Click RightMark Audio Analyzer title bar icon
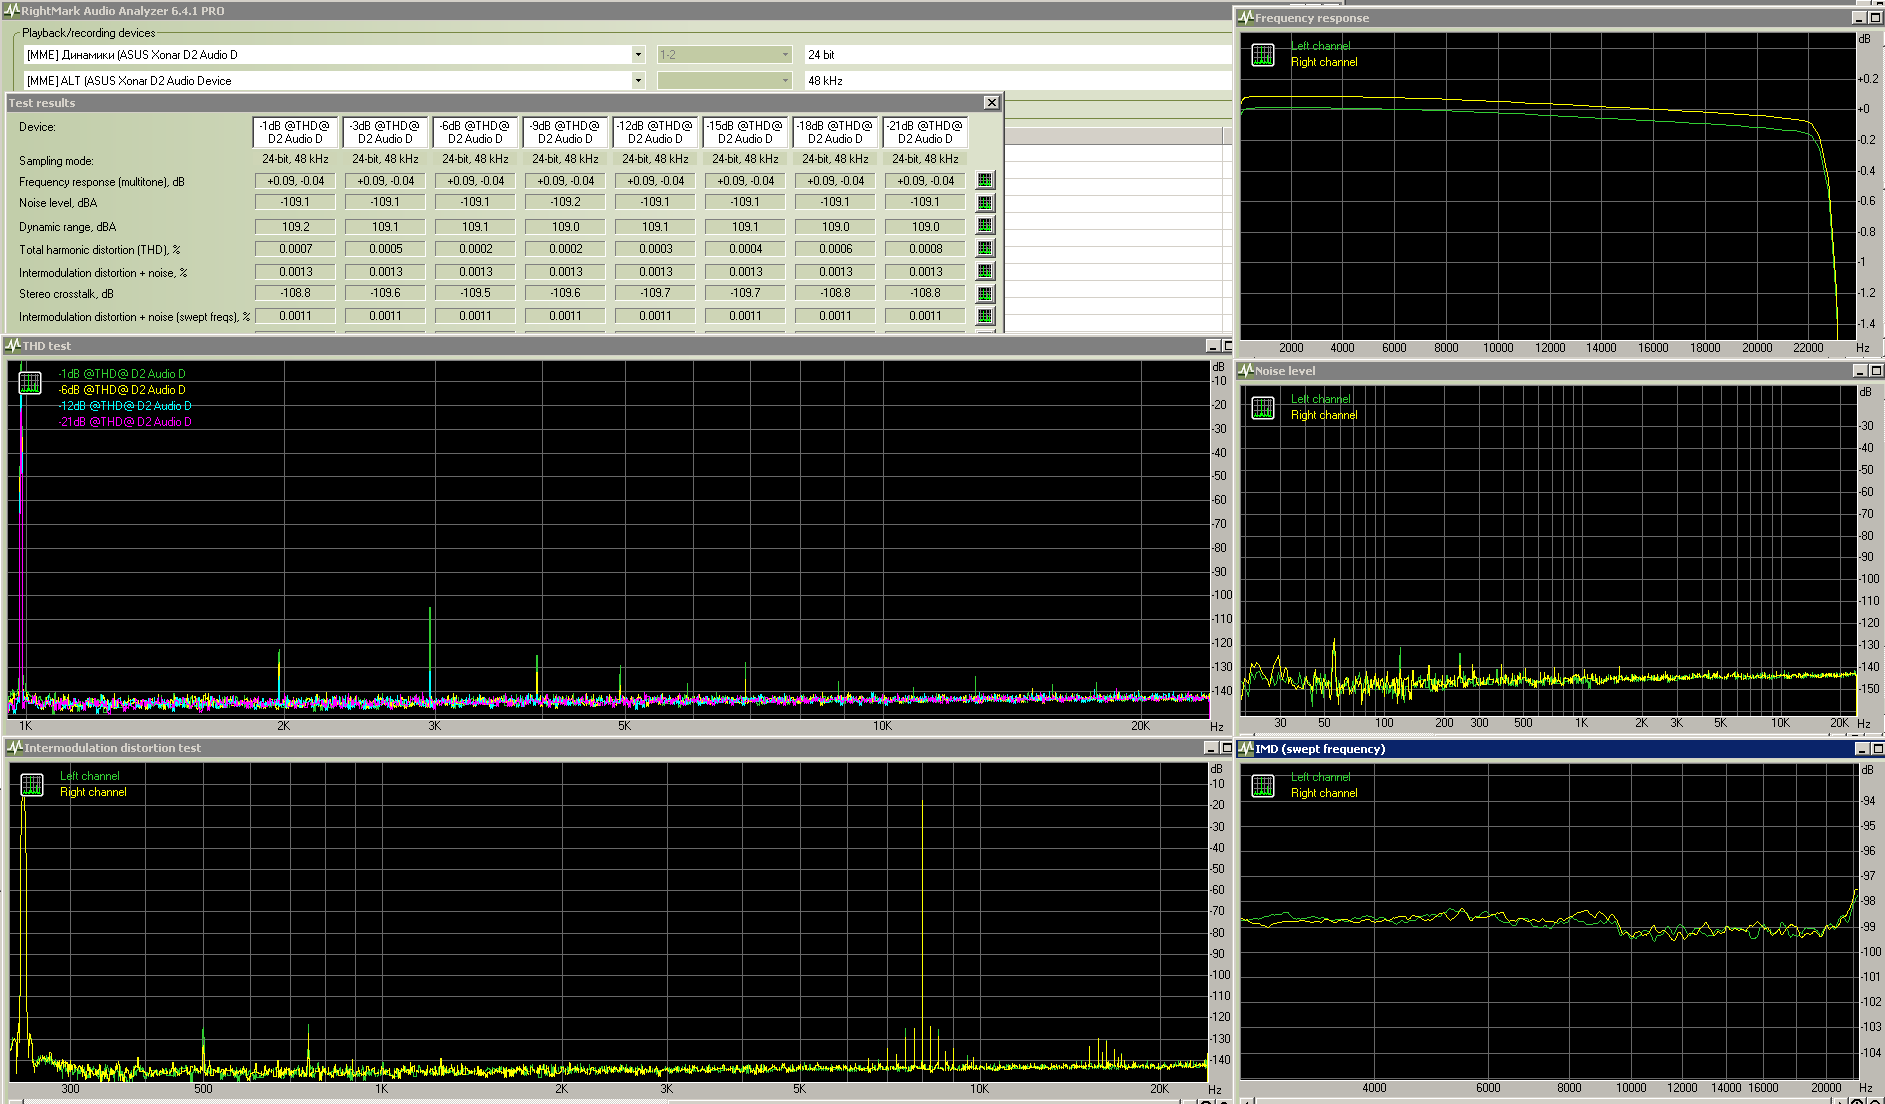Screen dimensions: 1885x1104 (11, 11)
